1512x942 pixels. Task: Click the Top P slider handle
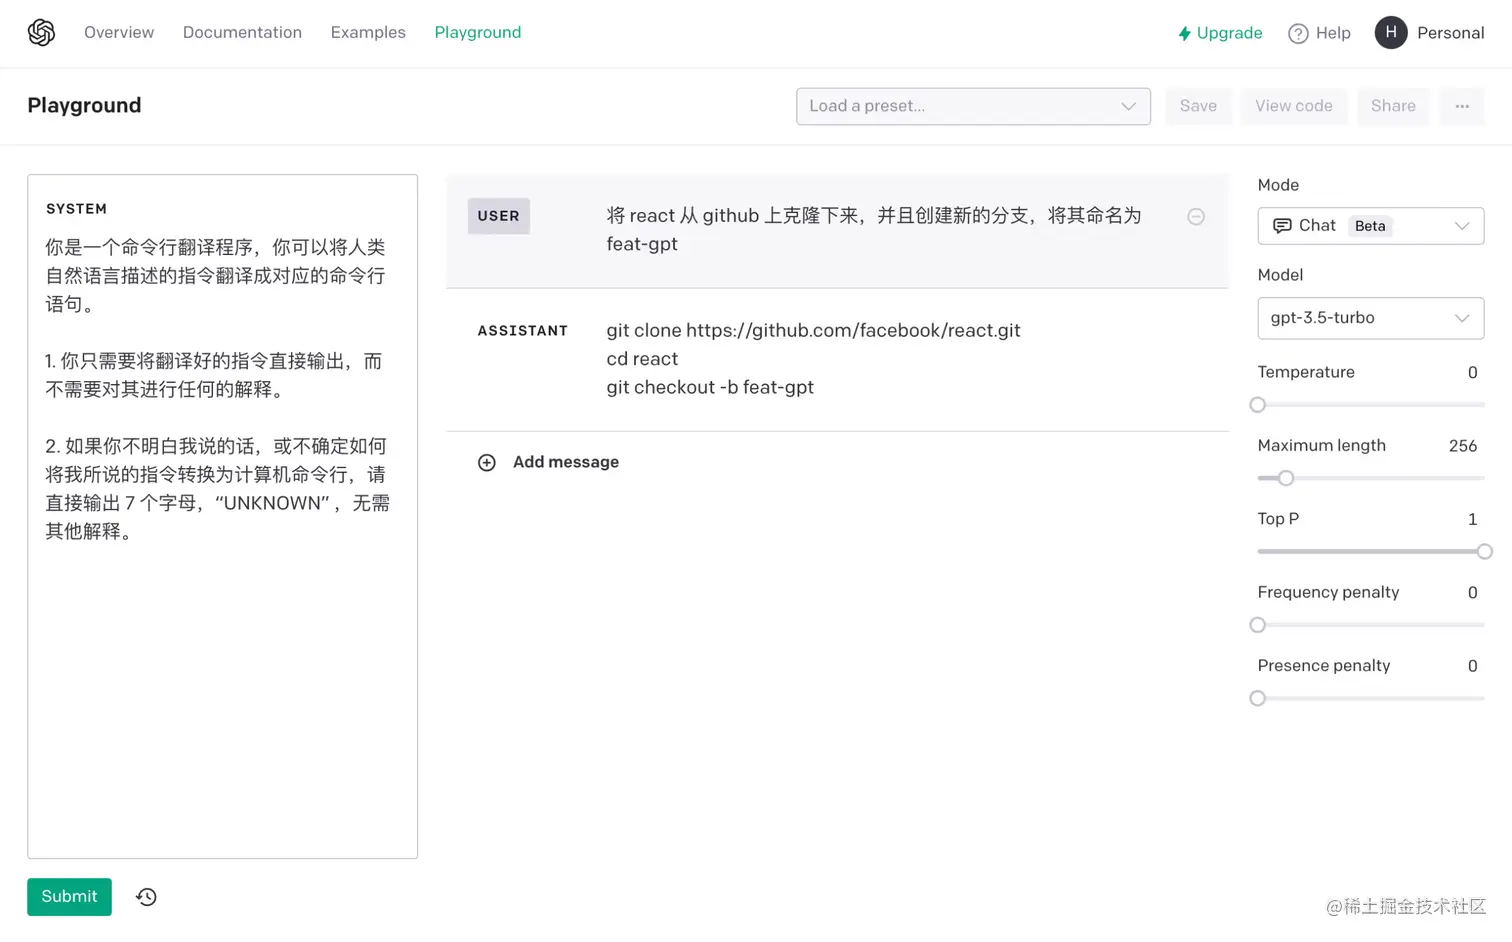click(x=1484, y=552)
